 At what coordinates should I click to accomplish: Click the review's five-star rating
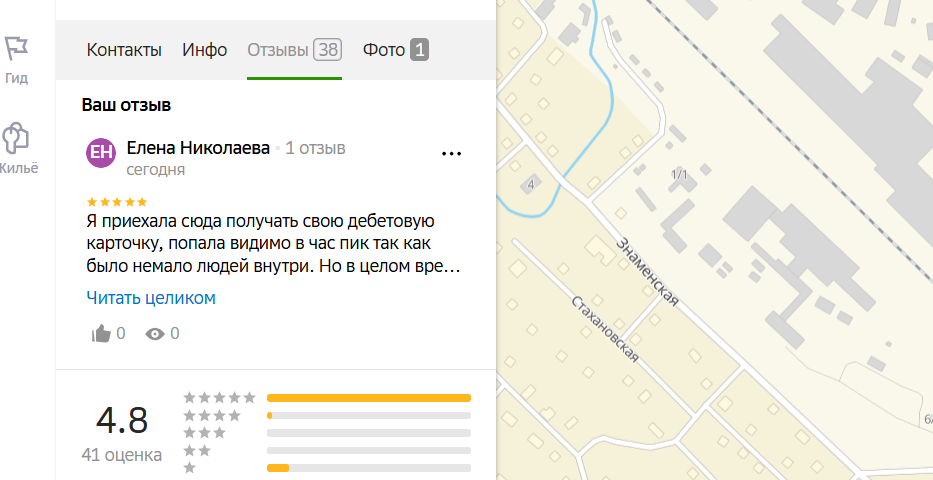[x=117, y=202]
